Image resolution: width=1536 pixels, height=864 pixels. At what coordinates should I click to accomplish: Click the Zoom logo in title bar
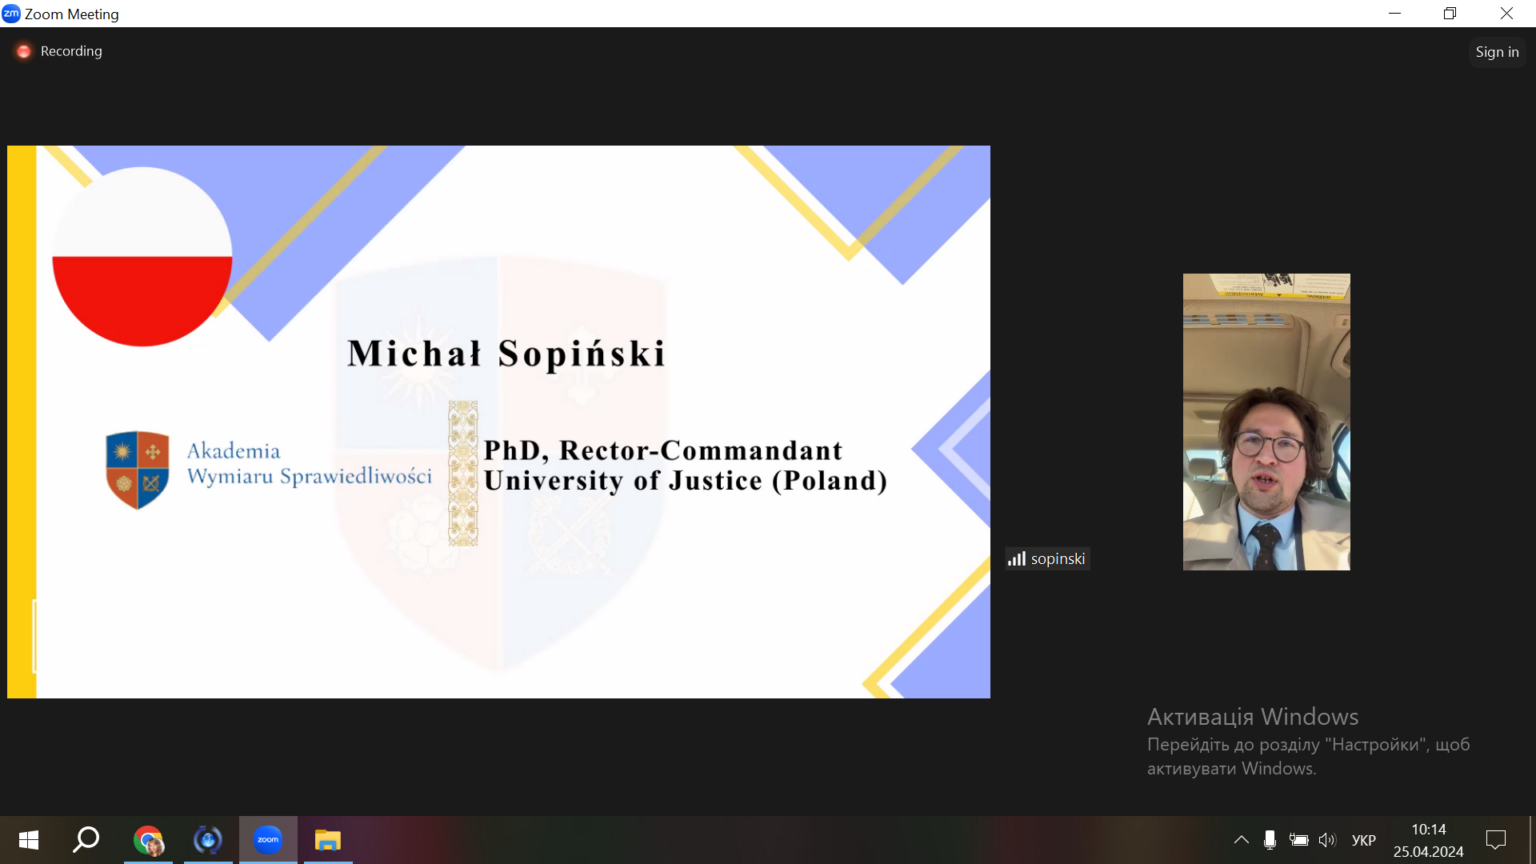click(11, 13)
